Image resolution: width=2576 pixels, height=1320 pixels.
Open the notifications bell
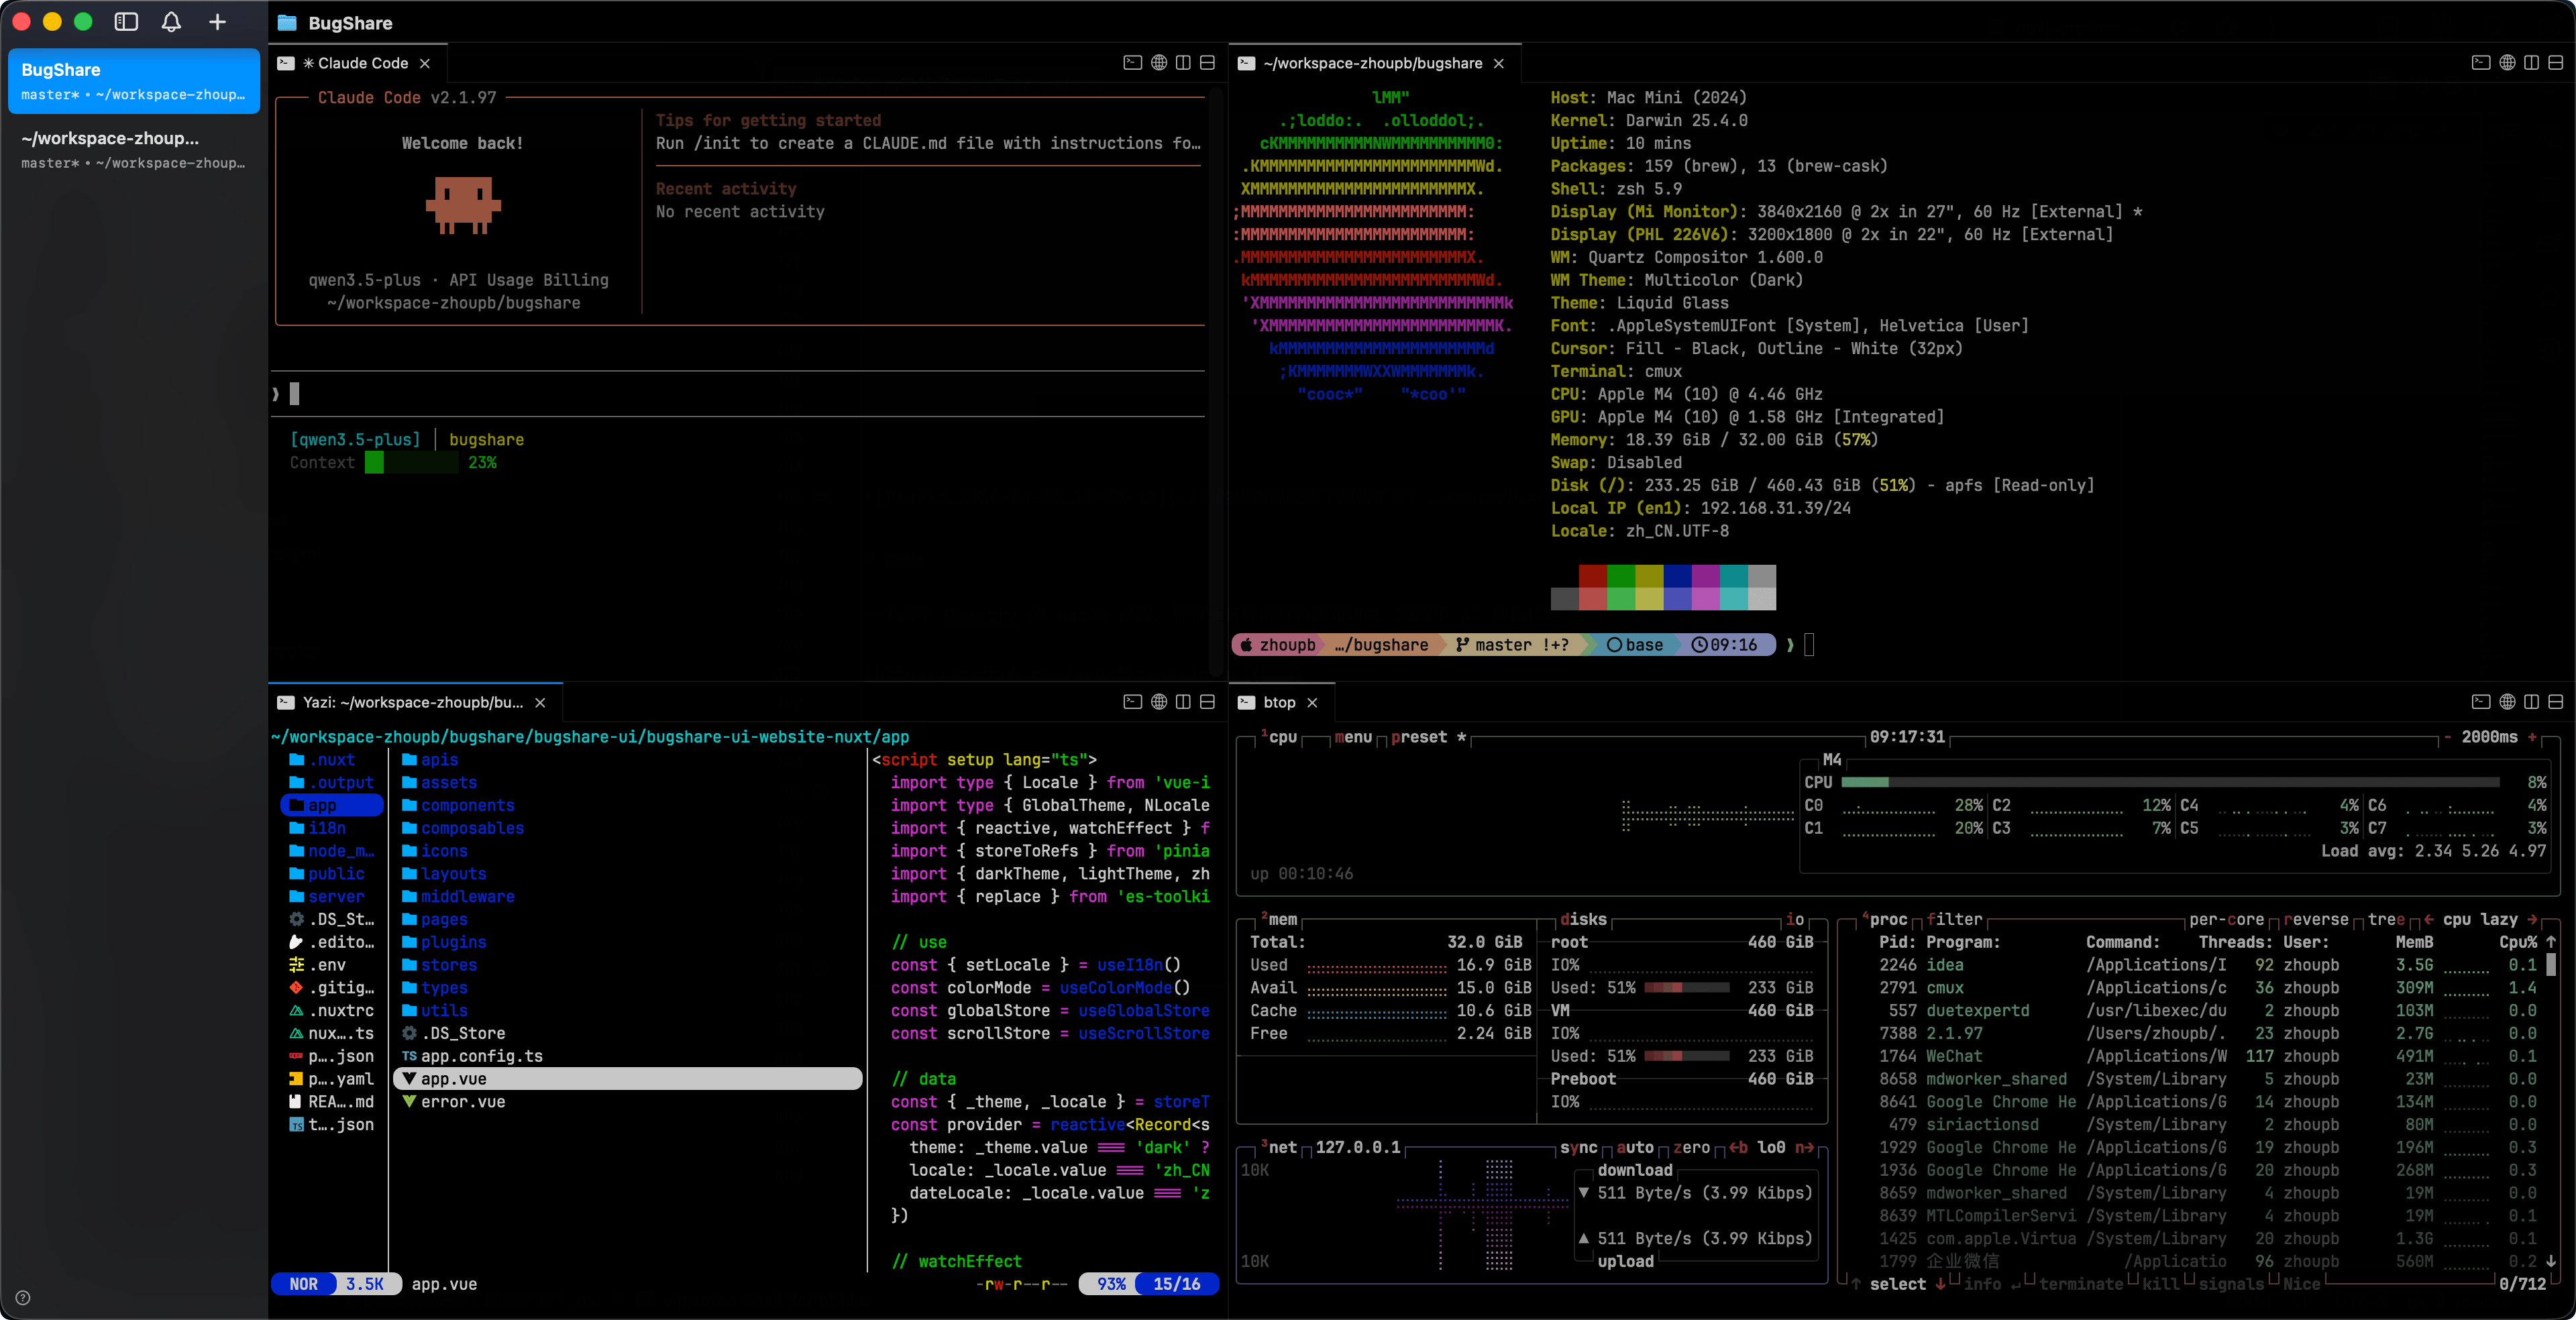(171, 22)
